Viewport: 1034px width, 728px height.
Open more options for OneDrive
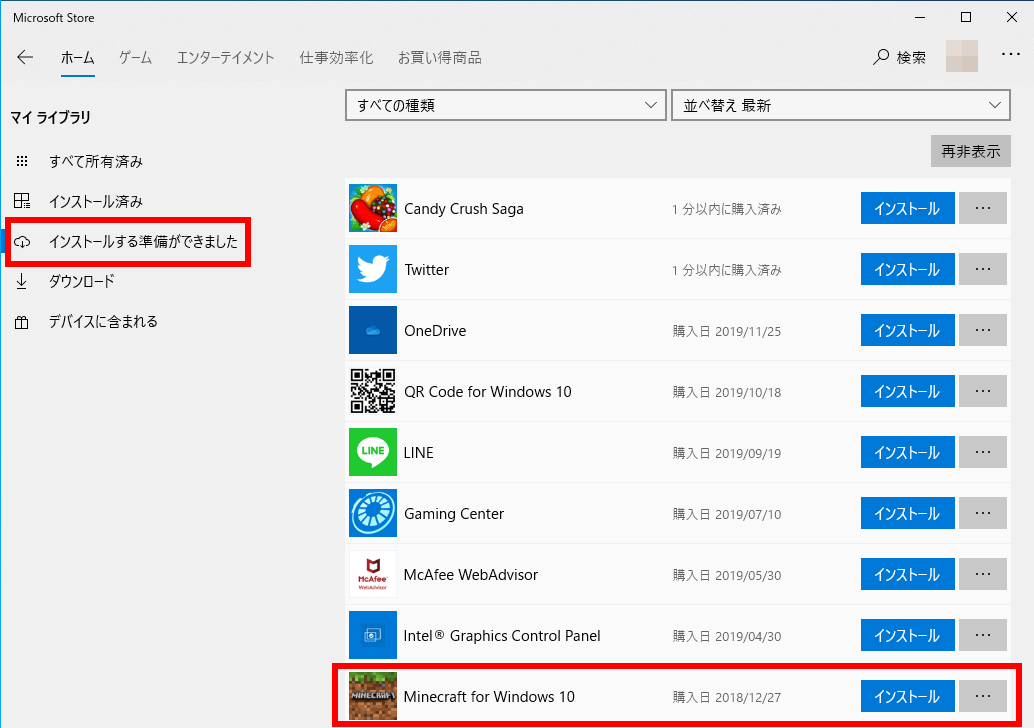(983, 330)
